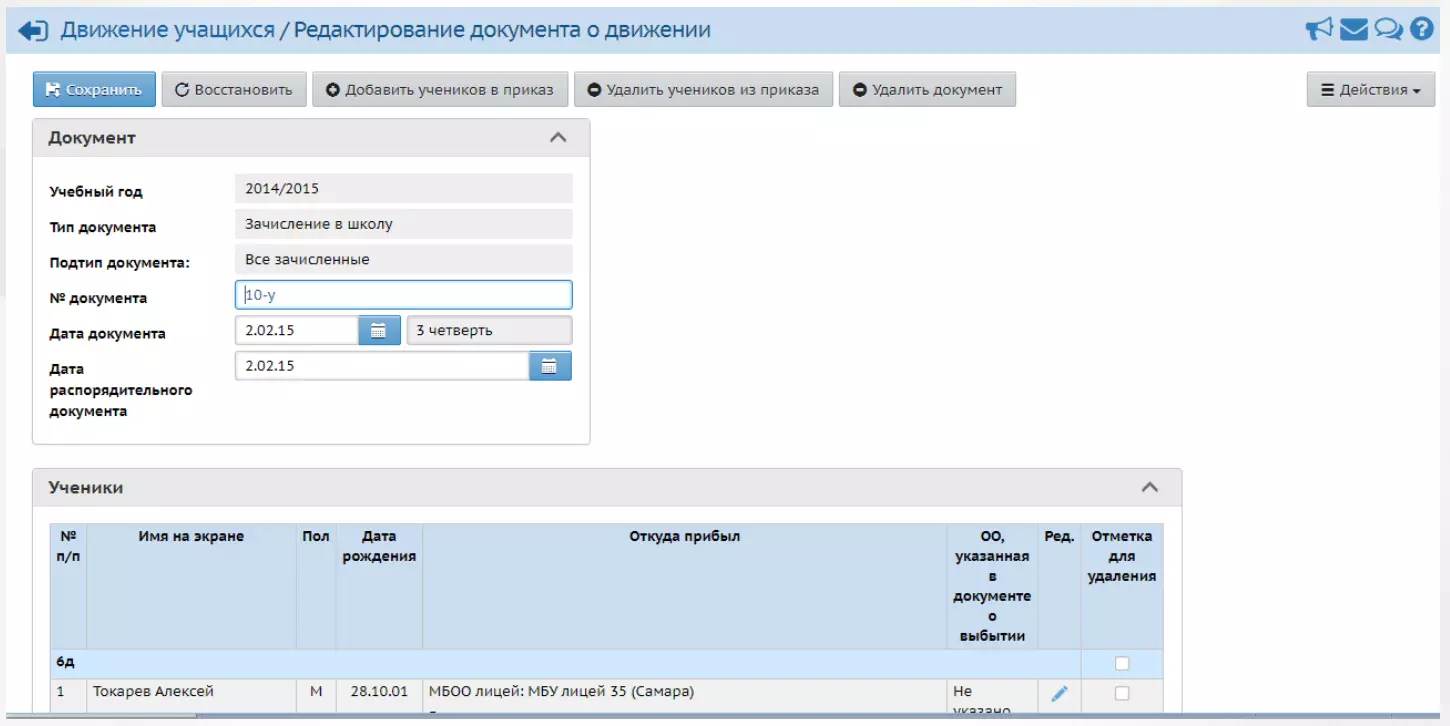The width and height of the screenshot is (1450, 726).
Task: Click Удалить учеников из приказа button
Action: coord(703,89)
